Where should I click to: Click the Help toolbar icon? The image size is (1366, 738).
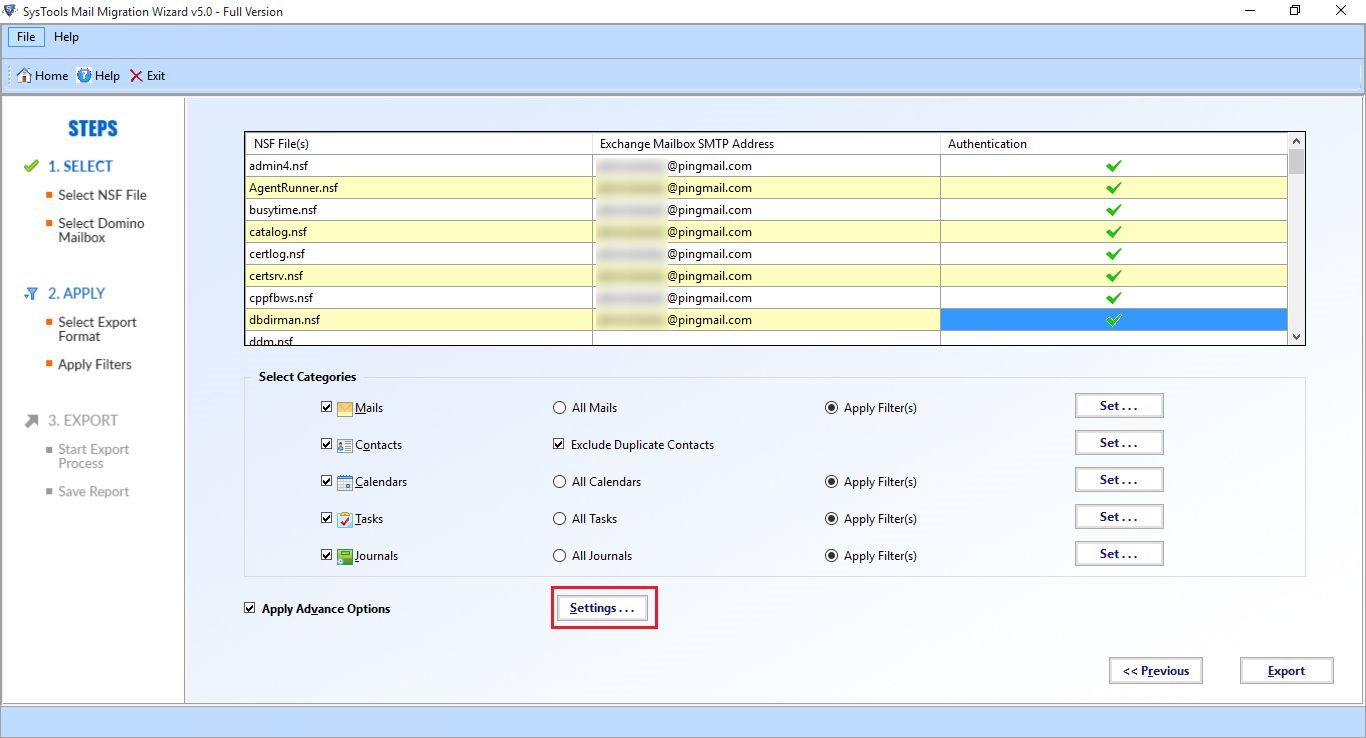pos(85,76)
